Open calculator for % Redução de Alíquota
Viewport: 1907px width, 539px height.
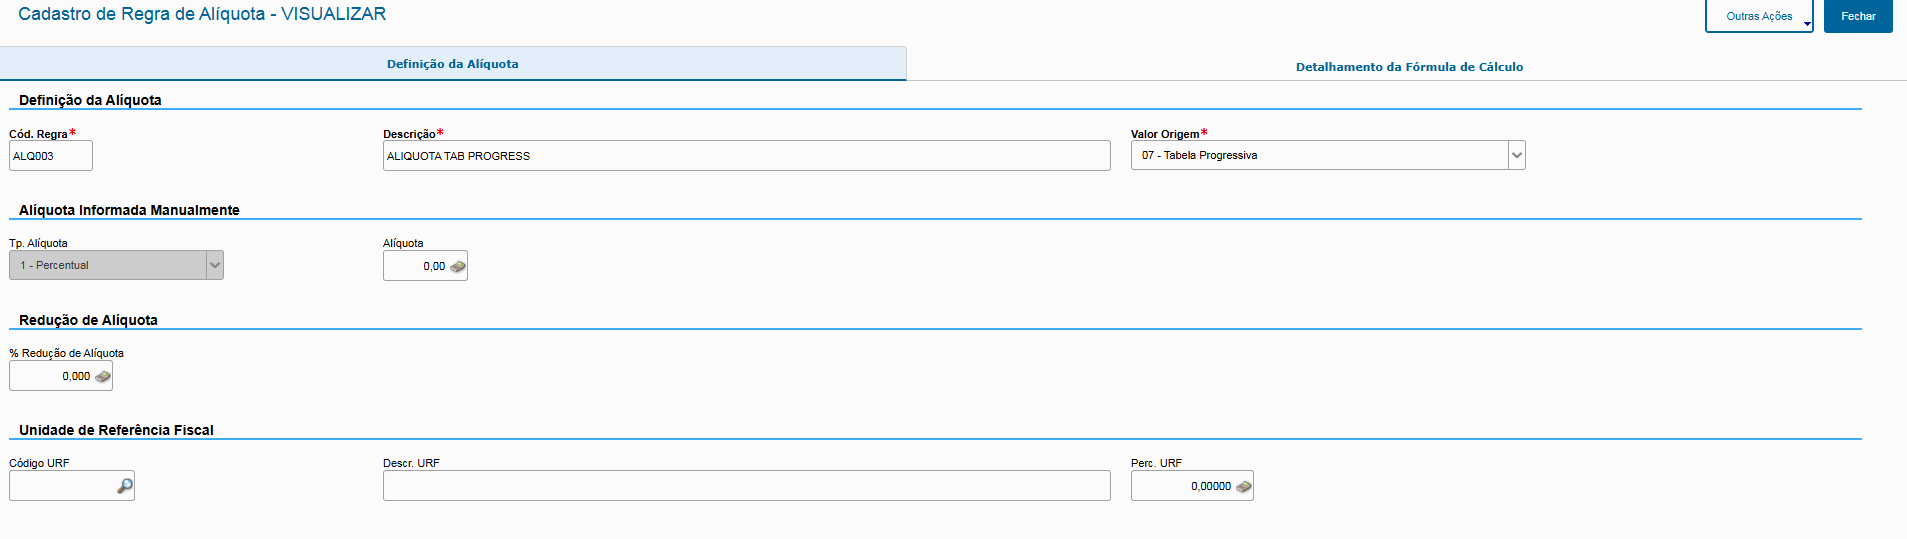[x=103, y=377]
